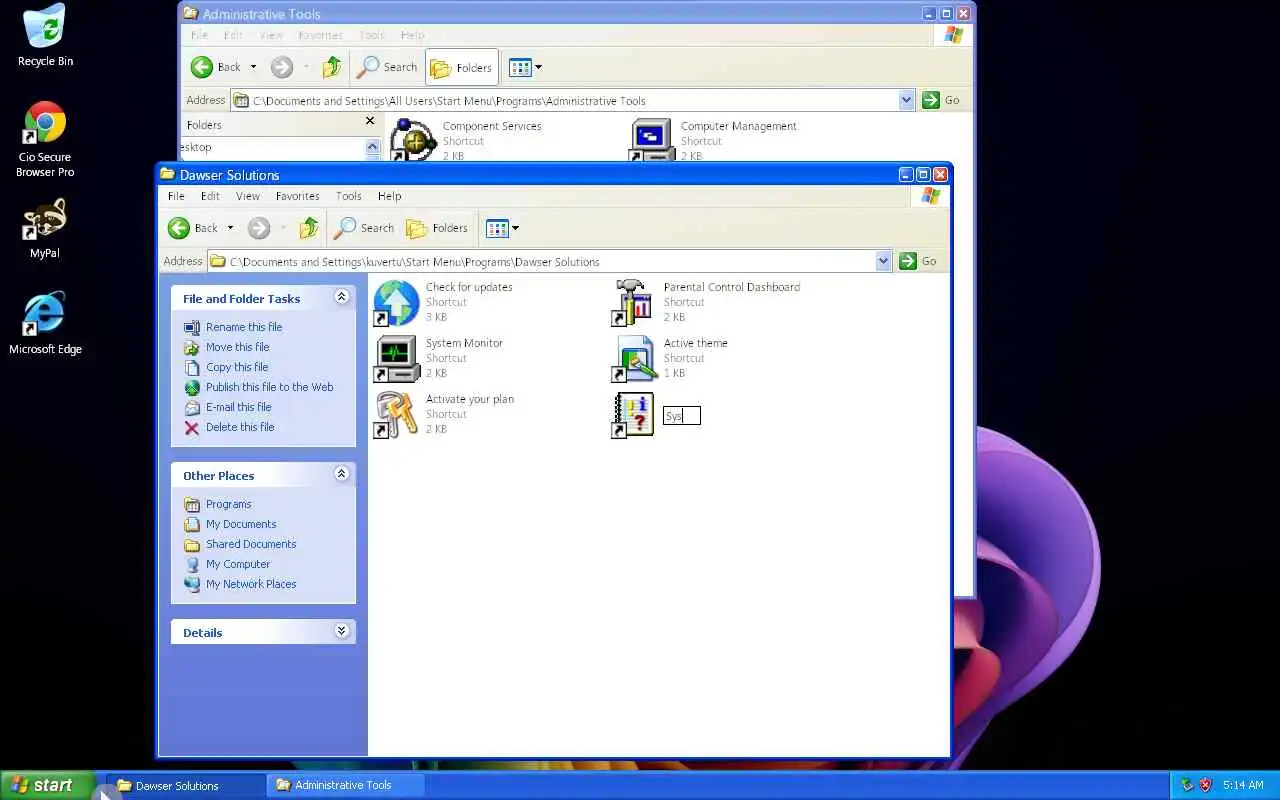Click Delete this file link
The image size is (1280, 800).
[240, 427]
